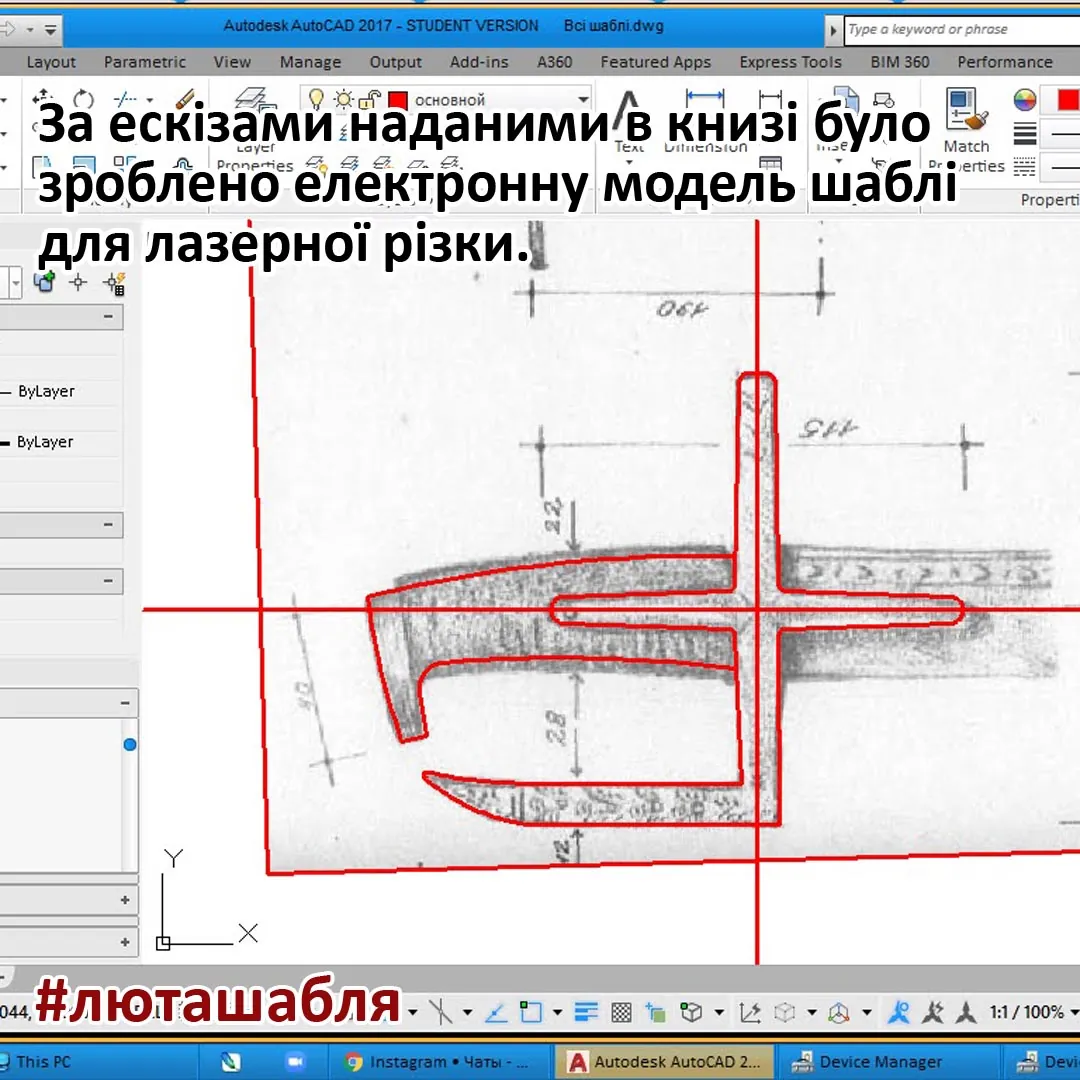Toggle the layer freeze sun icon
The width and height of the screenshot is (1080, 1080).
pos(343,99)
